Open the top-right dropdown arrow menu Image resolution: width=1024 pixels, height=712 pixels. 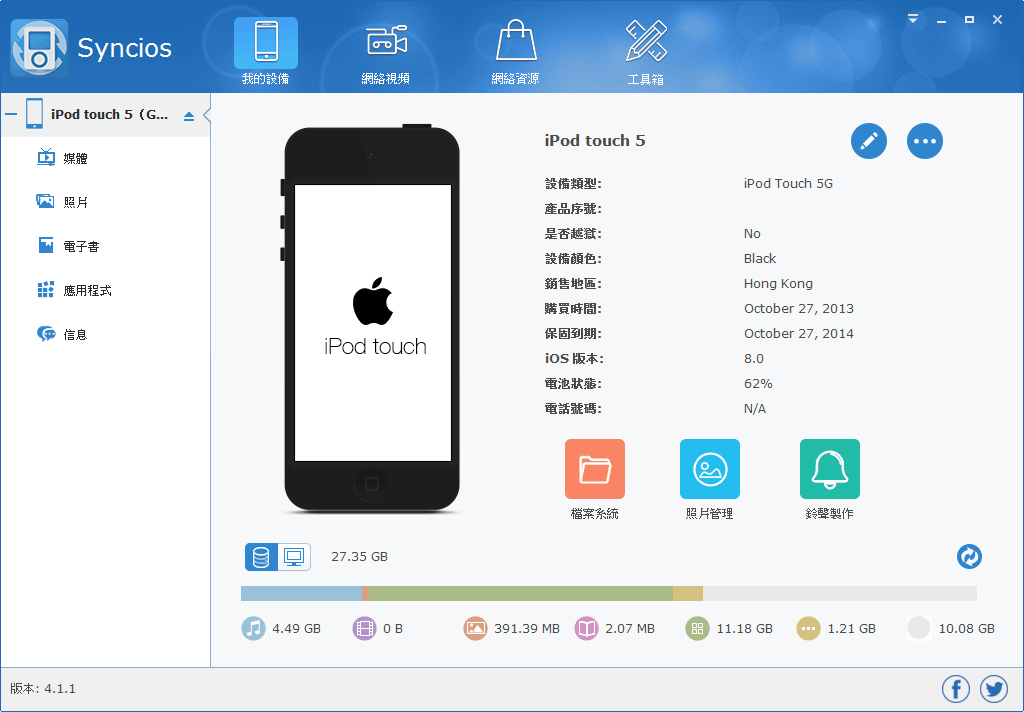click(x=912, y=18)
